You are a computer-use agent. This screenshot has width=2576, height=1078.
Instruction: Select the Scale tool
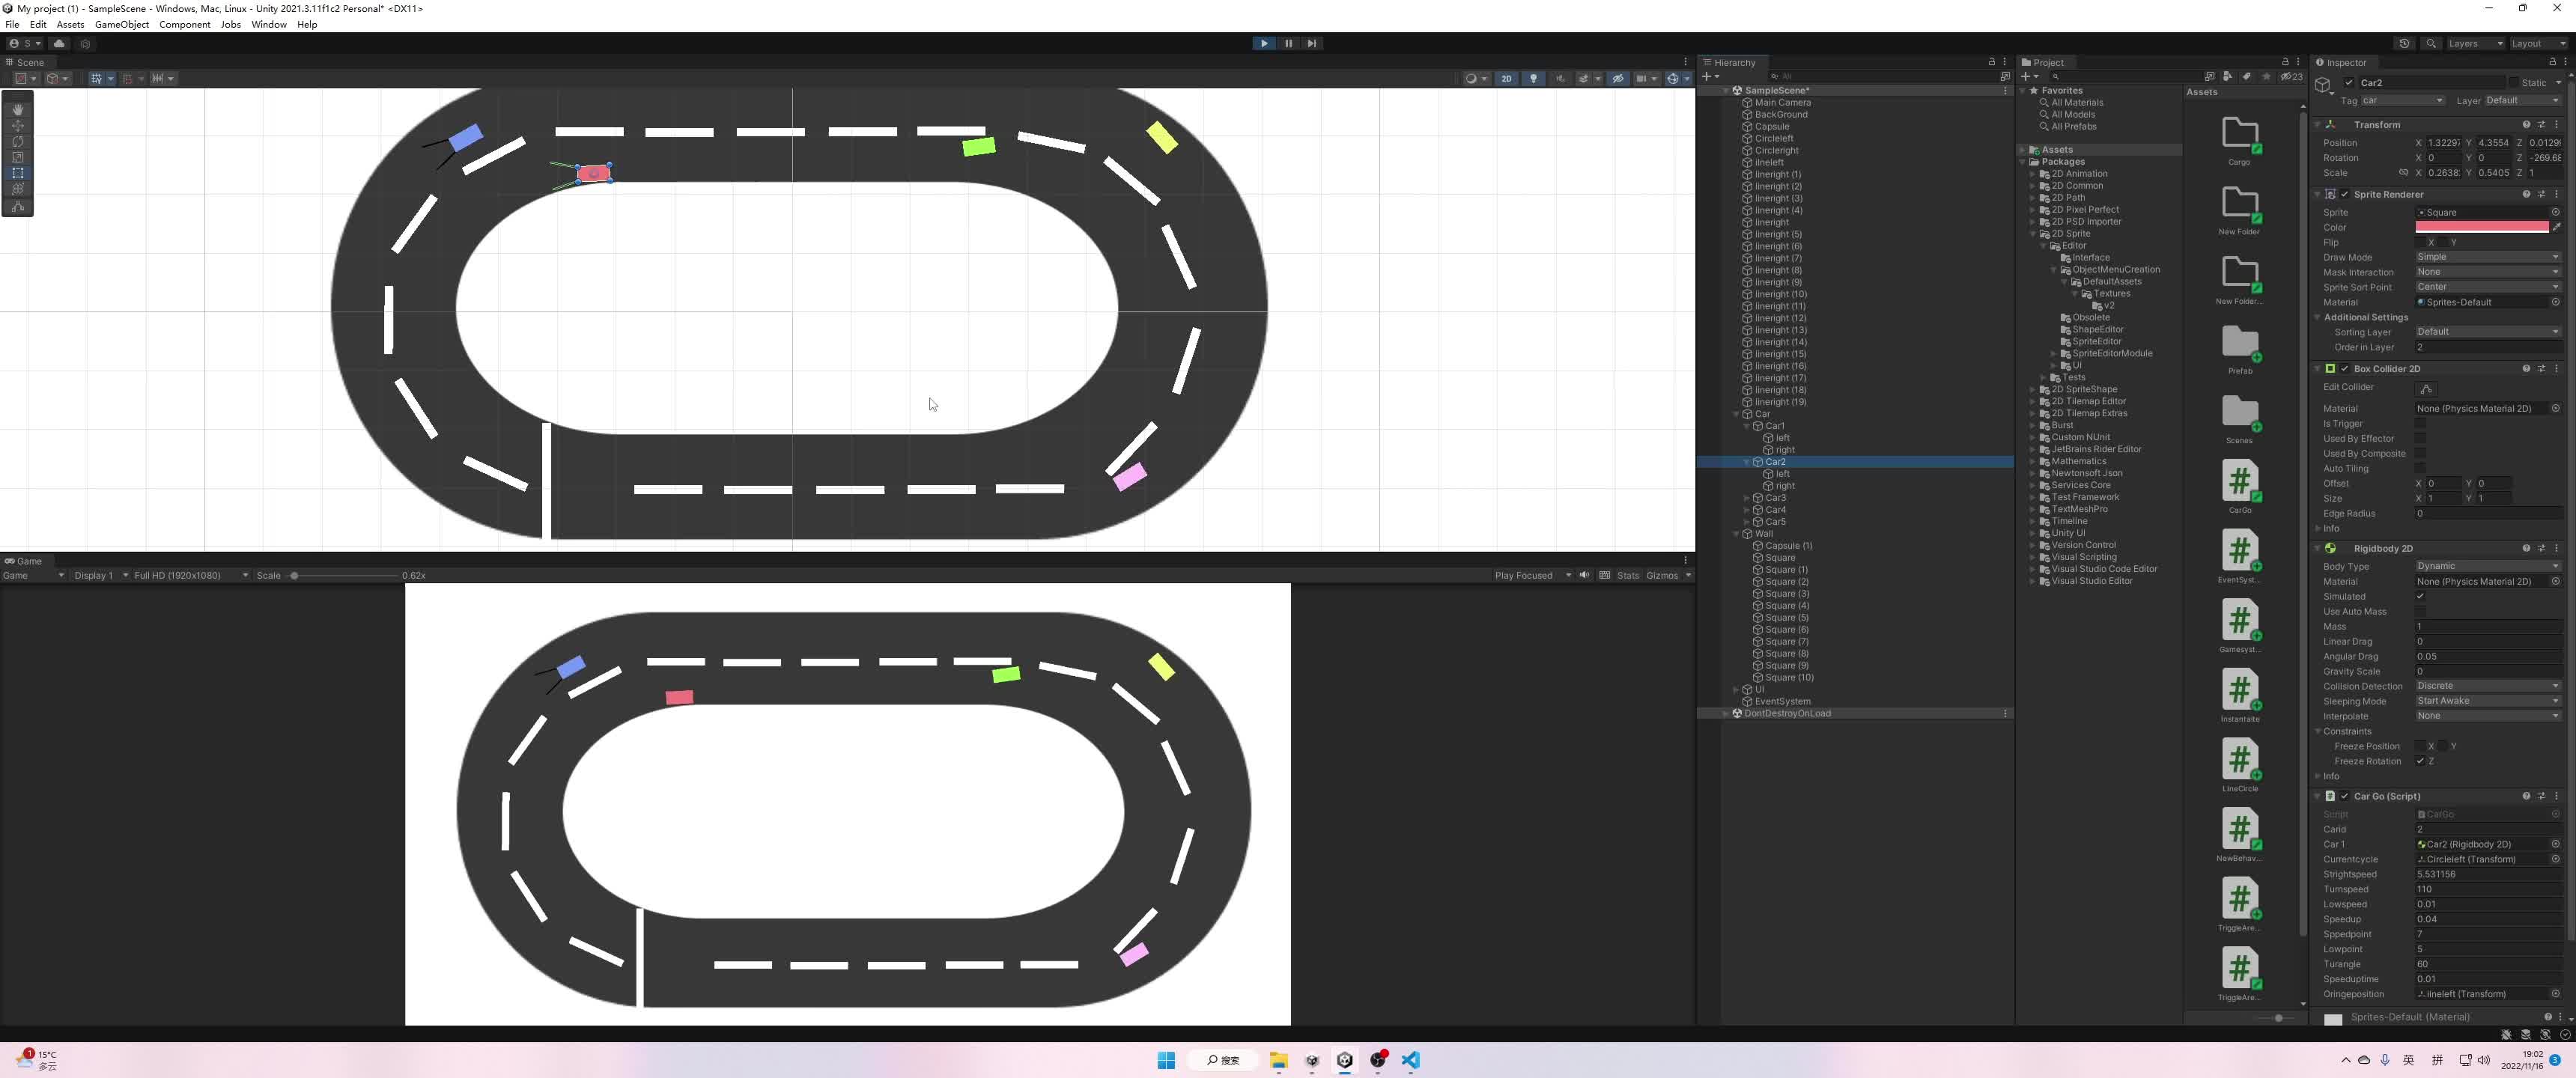(x=18, y=157)
